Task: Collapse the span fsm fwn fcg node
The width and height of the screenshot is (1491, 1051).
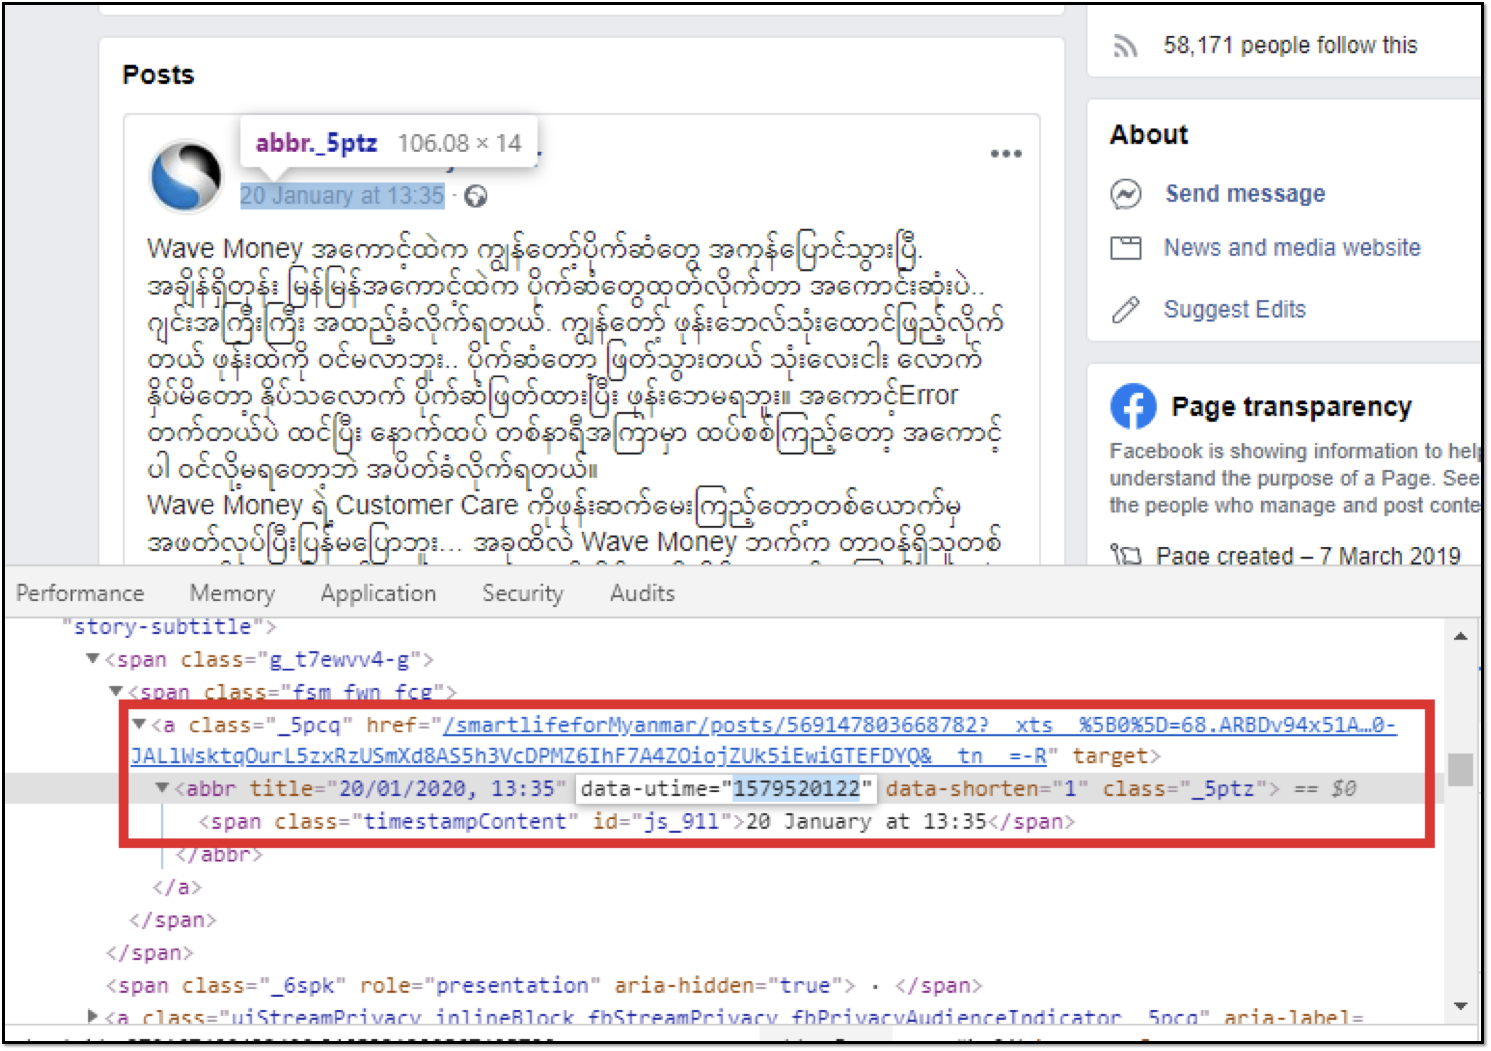Action: pyautogui.click(x=116, y=691)
